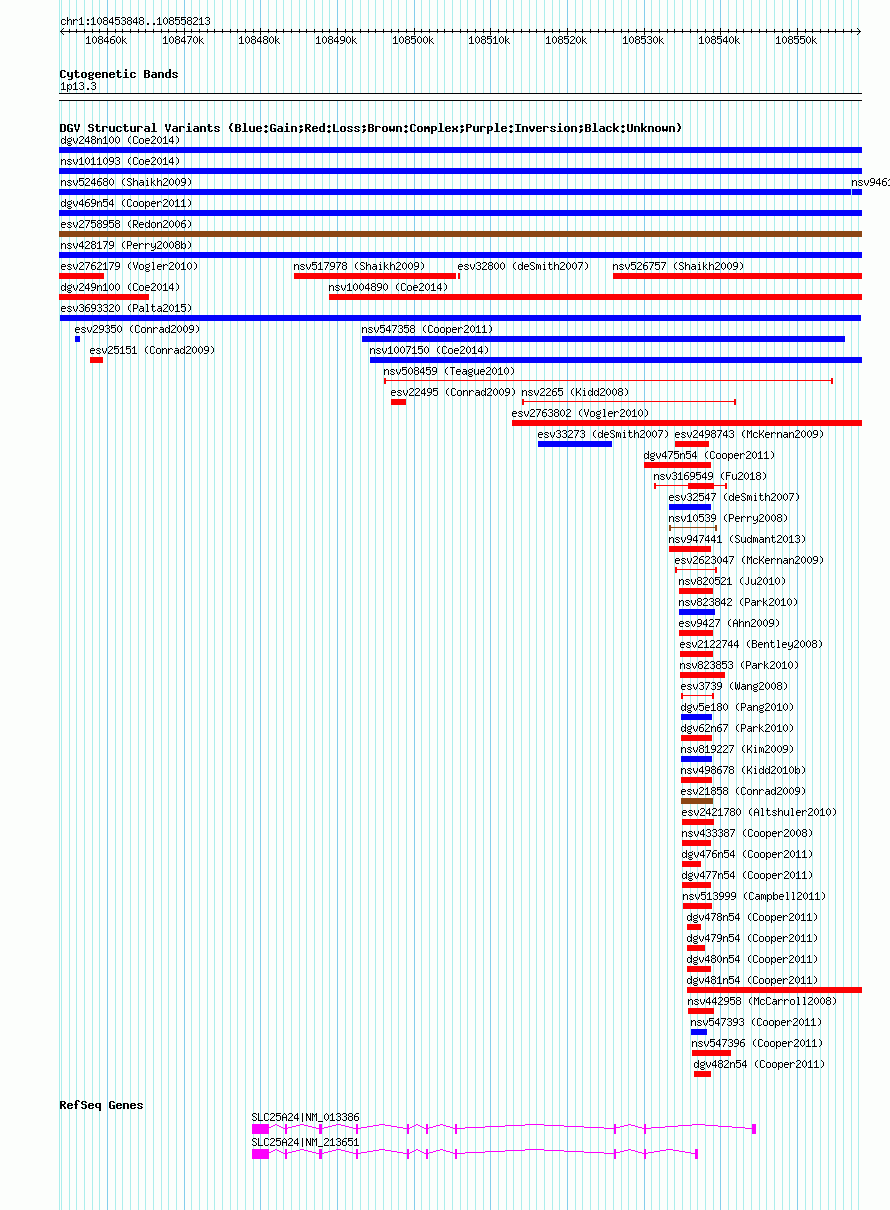Click the dgv482n54 (Cooper2011) label
The image size is (890, 1210).
point(759,1064)
